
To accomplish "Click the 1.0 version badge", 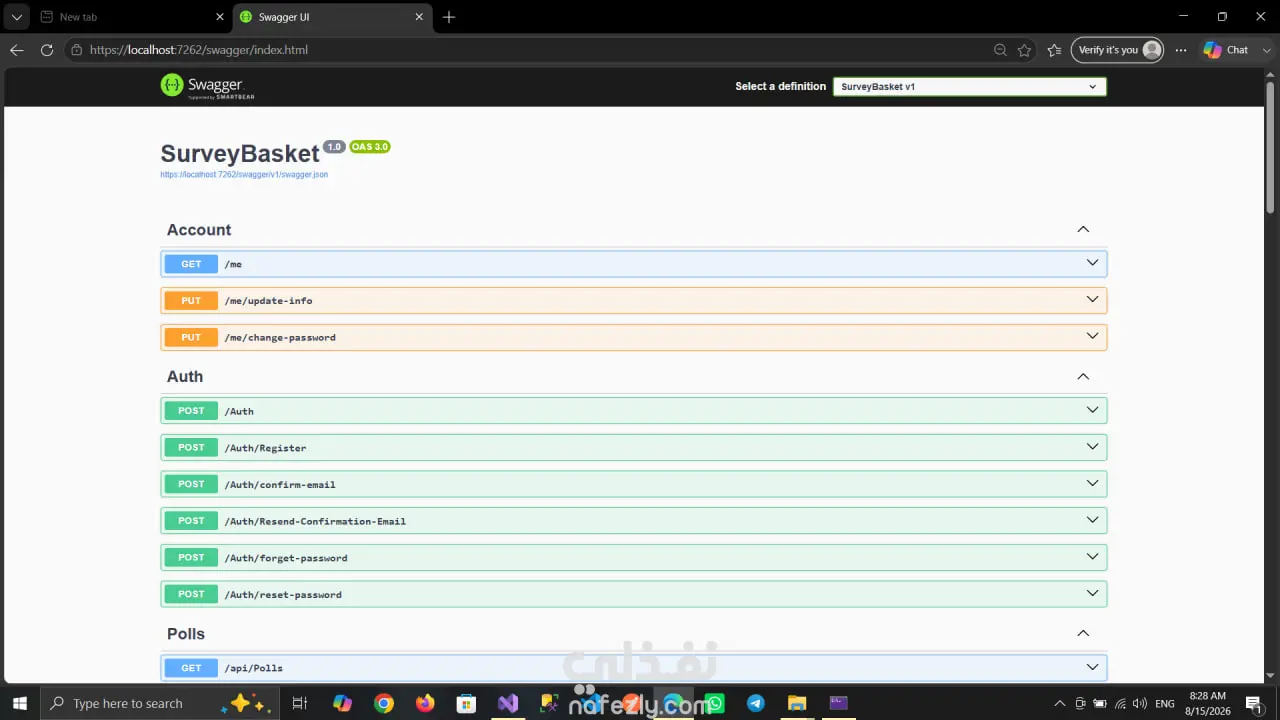I will tap(334, 147).
